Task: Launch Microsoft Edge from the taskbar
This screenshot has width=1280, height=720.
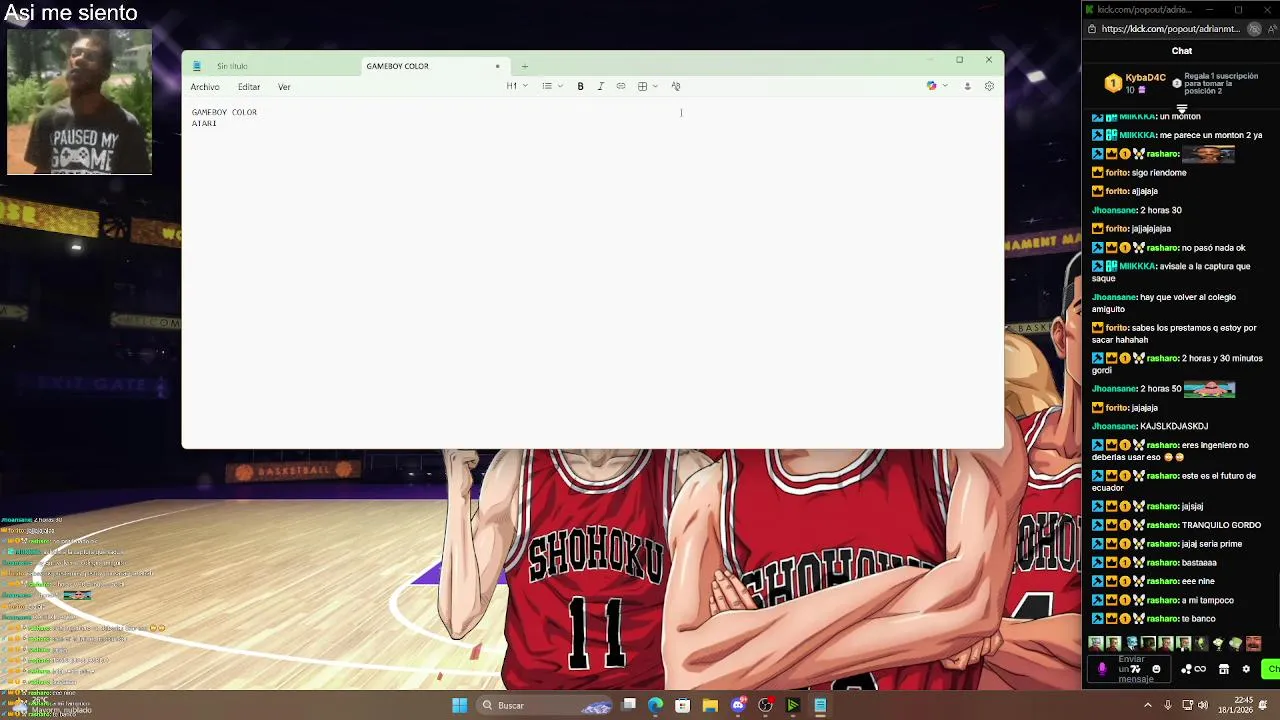Action: pyautogui.click(x=655, y=705)
